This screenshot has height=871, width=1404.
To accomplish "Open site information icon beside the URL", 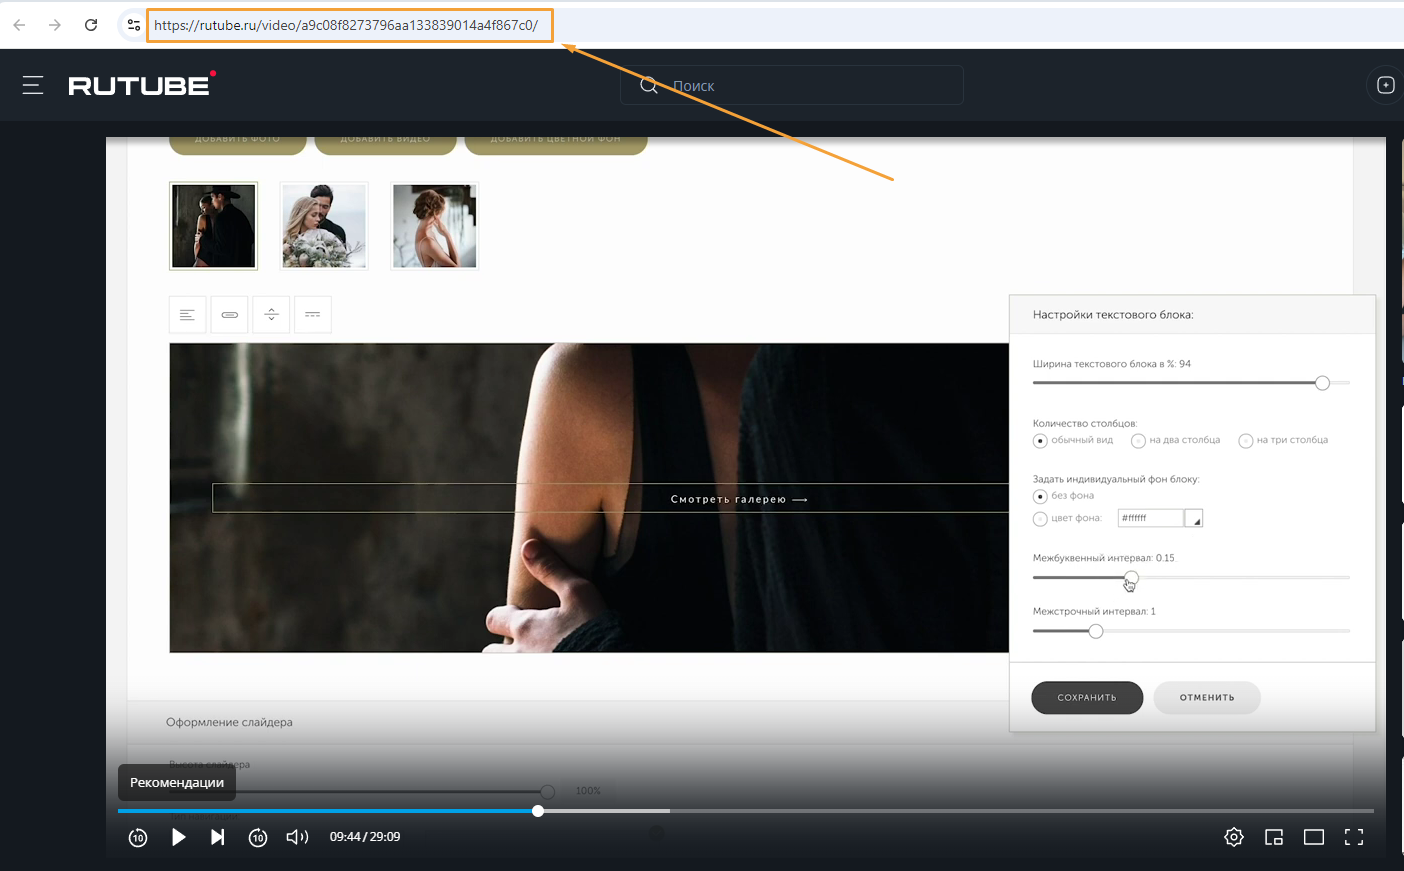I will [x=133, y=25].
